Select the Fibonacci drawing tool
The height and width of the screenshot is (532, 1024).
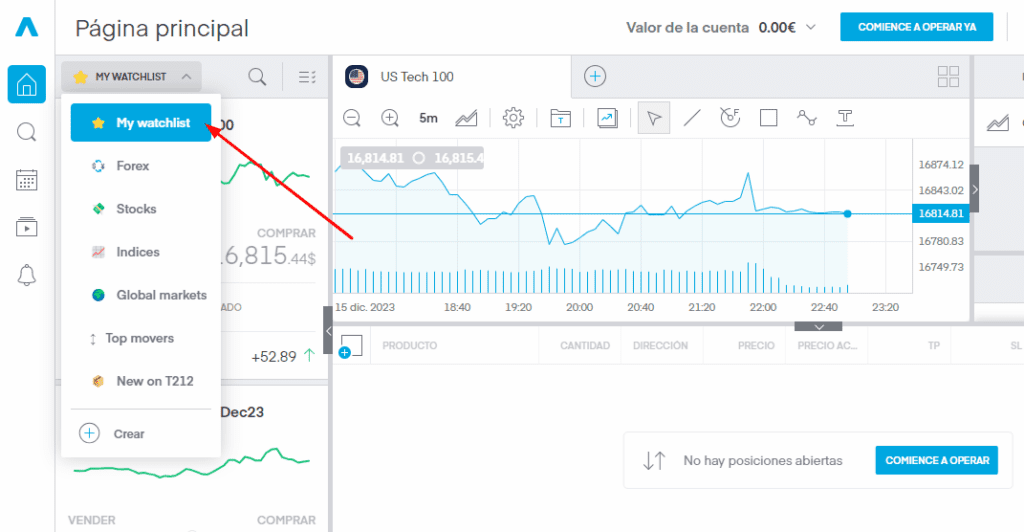[729, 117]
